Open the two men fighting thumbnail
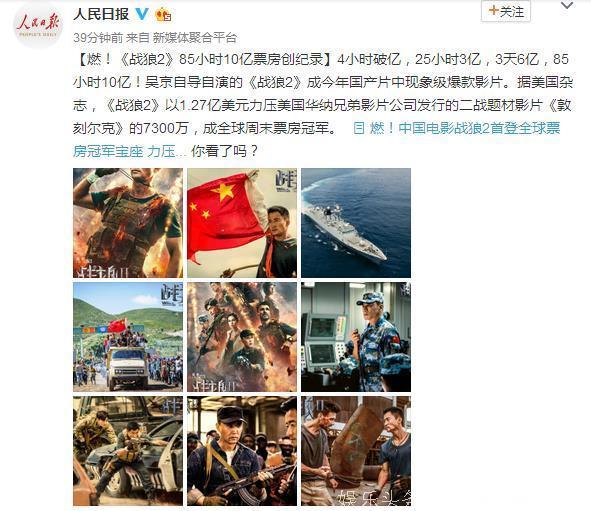 [x=356, y=451]
